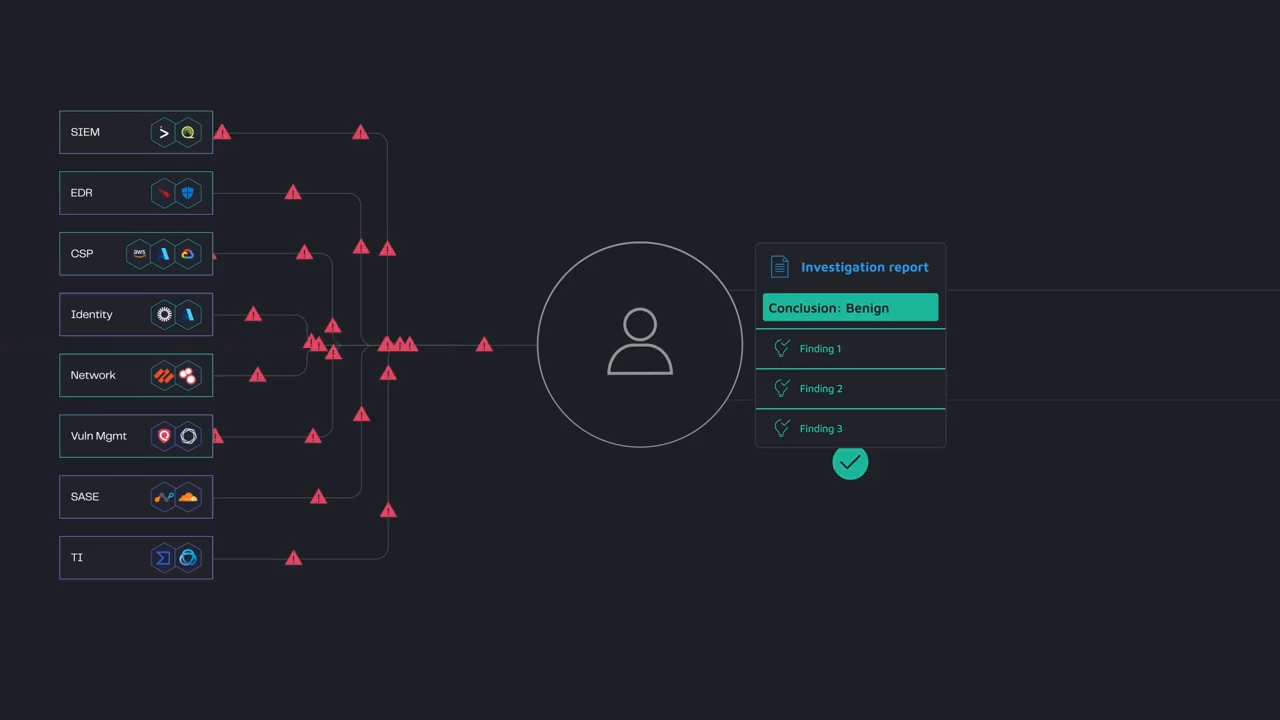Click the user avatar icon in the circle
Screen dimensions: 1280x720
(x=640, y=342)
